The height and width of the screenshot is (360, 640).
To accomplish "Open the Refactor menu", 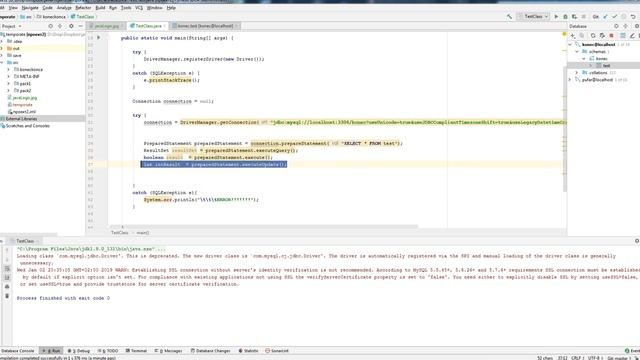I will (83, 8).
